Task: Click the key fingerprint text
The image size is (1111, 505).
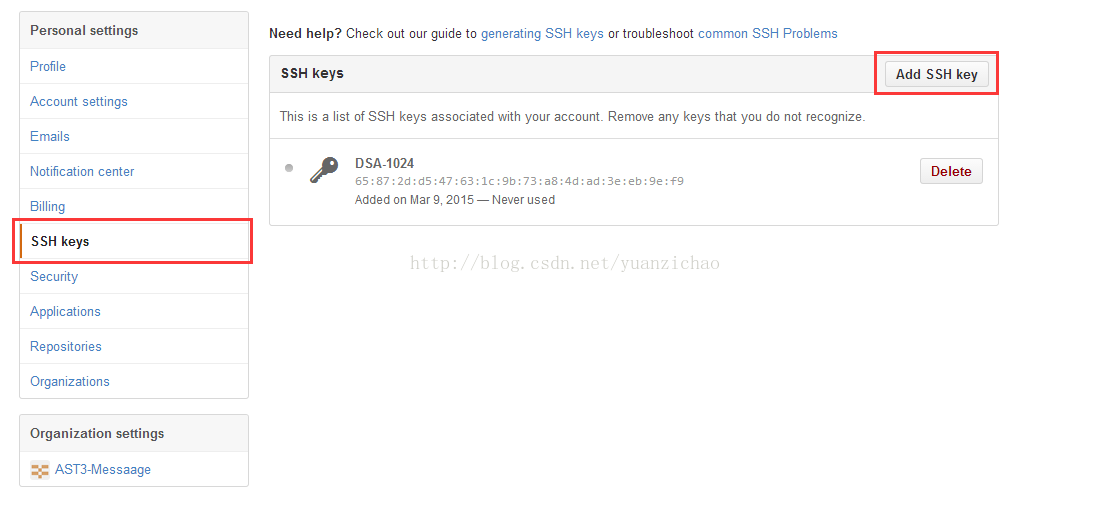Action: coord(519,181)
